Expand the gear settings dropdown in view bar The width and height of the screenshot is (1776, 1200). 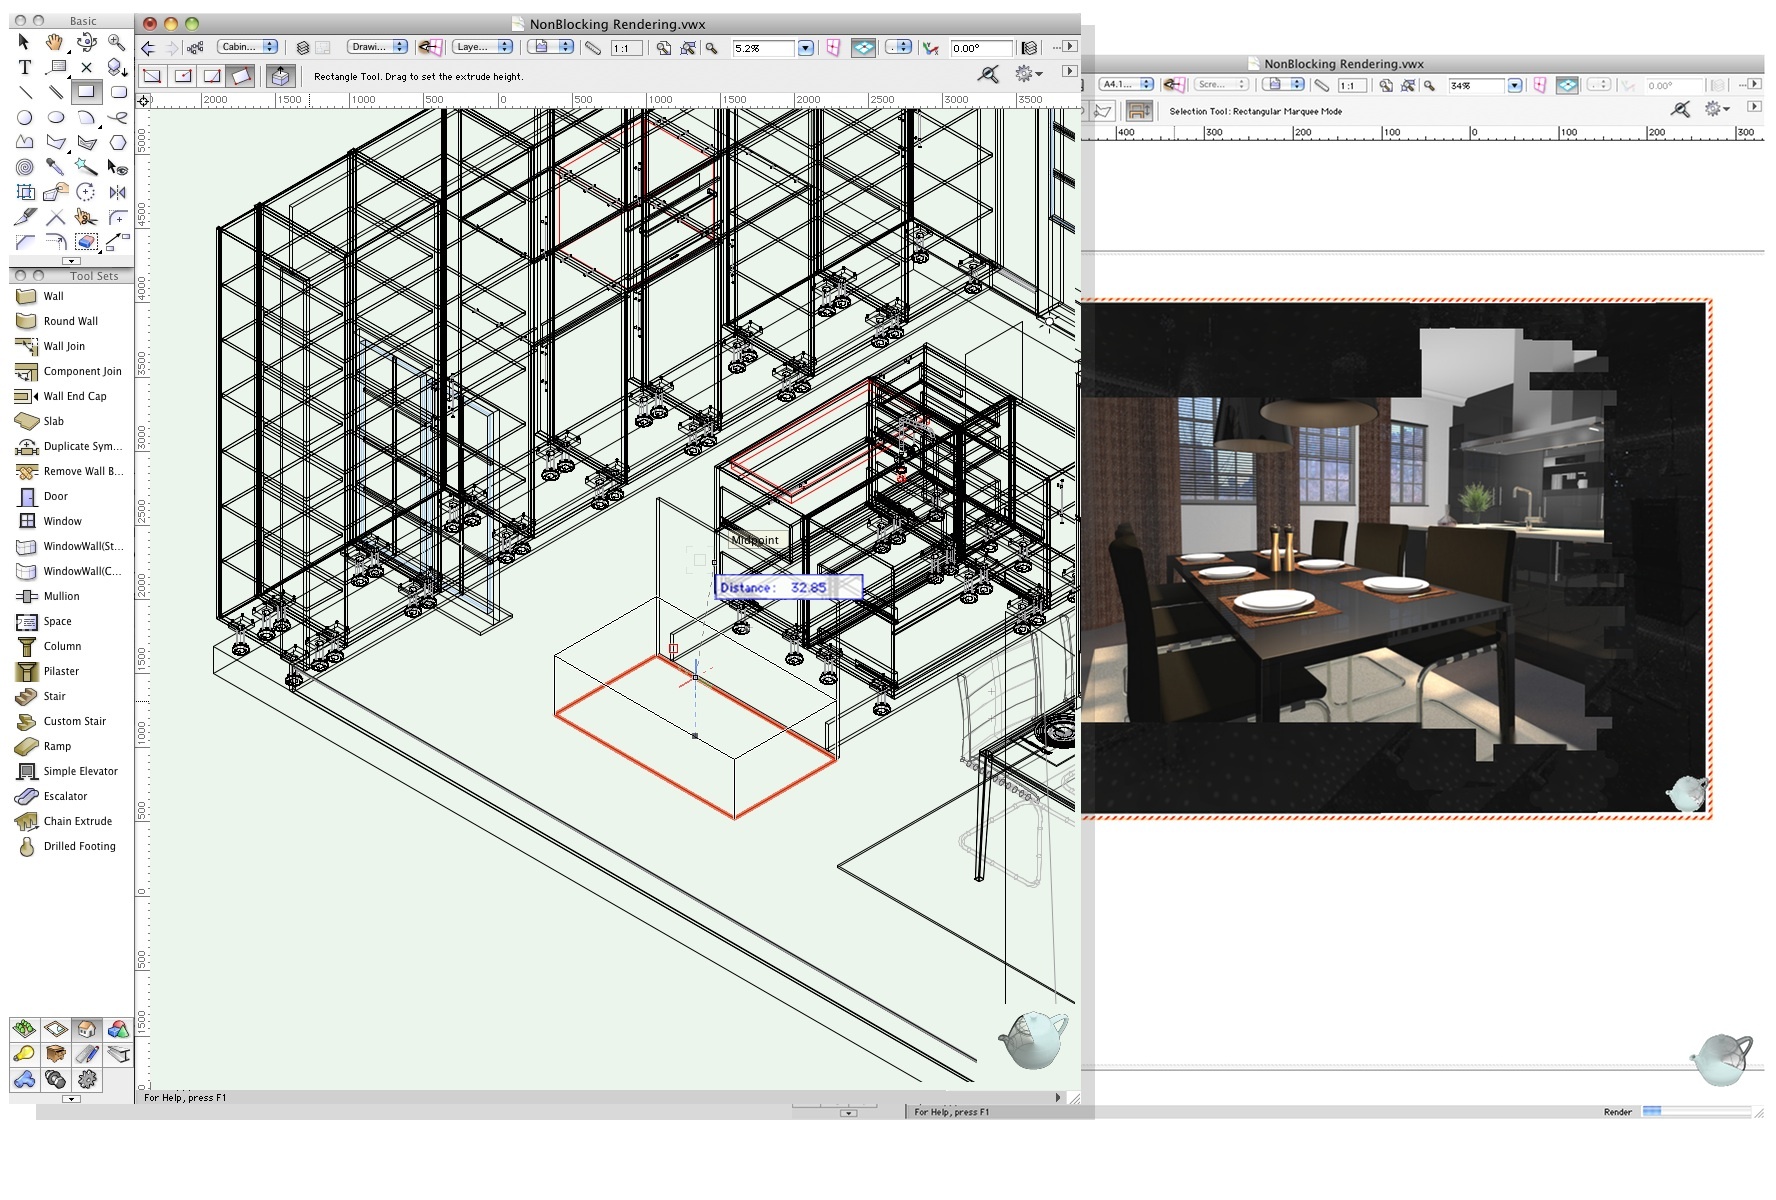coord(1023,73)
